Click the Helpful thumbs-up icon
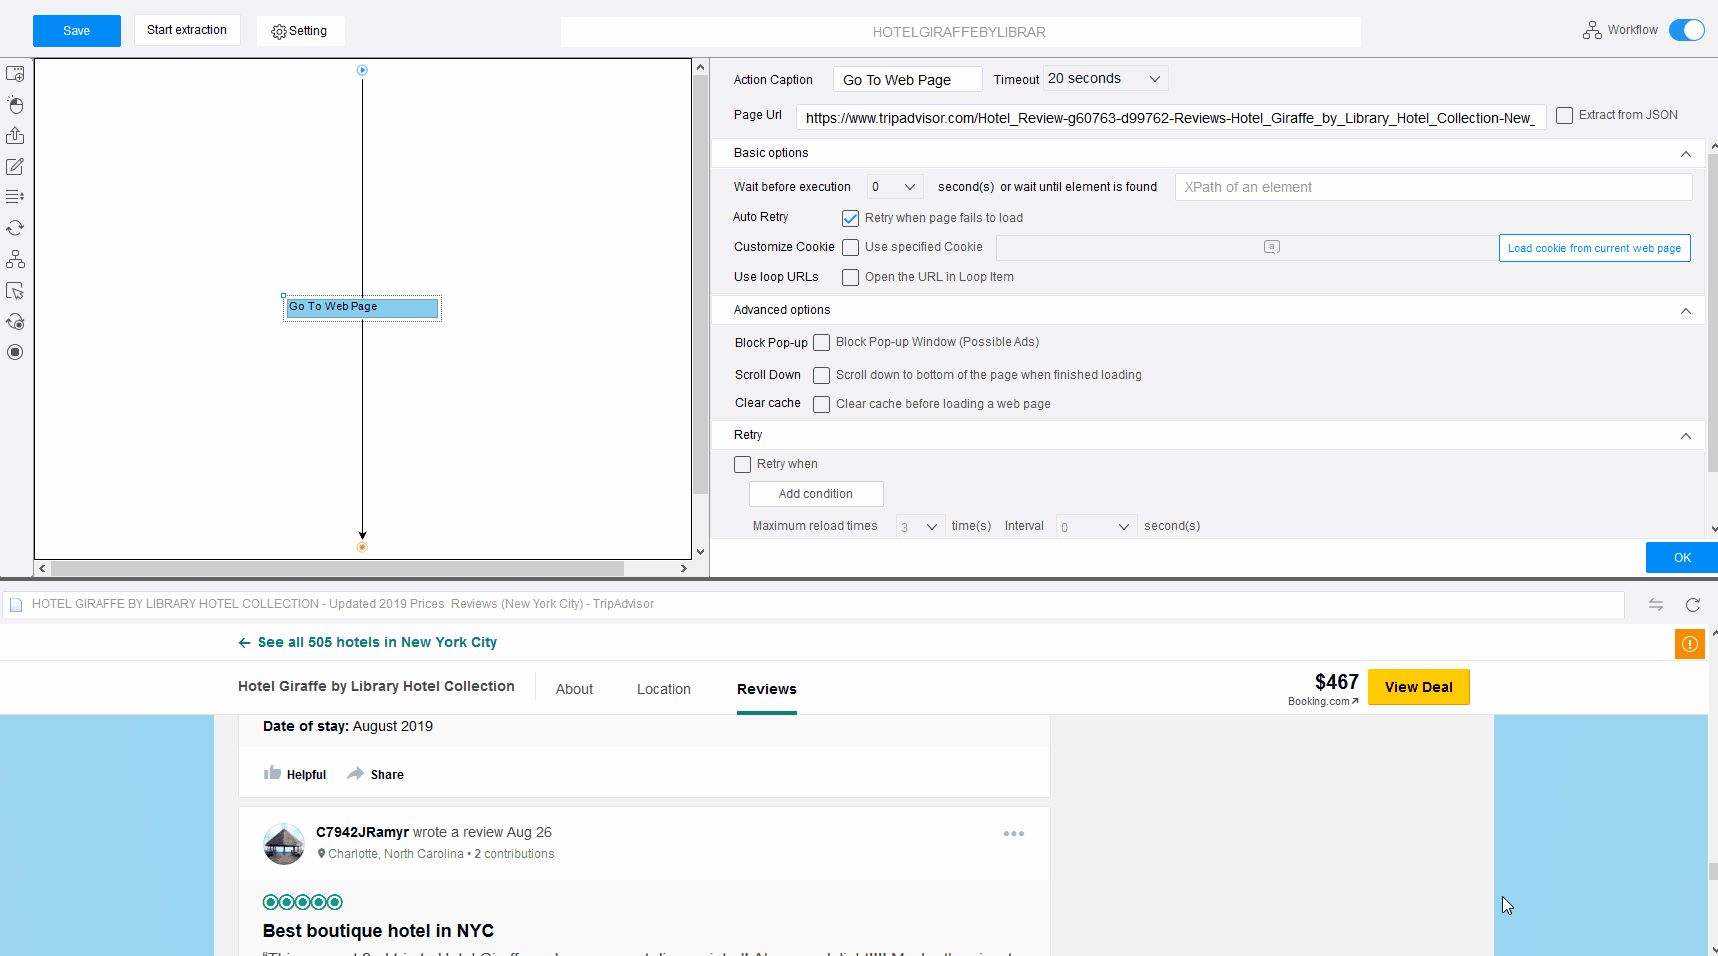Image resolution: width=1718 pixels, height=956 pixels. pos(272,773)
